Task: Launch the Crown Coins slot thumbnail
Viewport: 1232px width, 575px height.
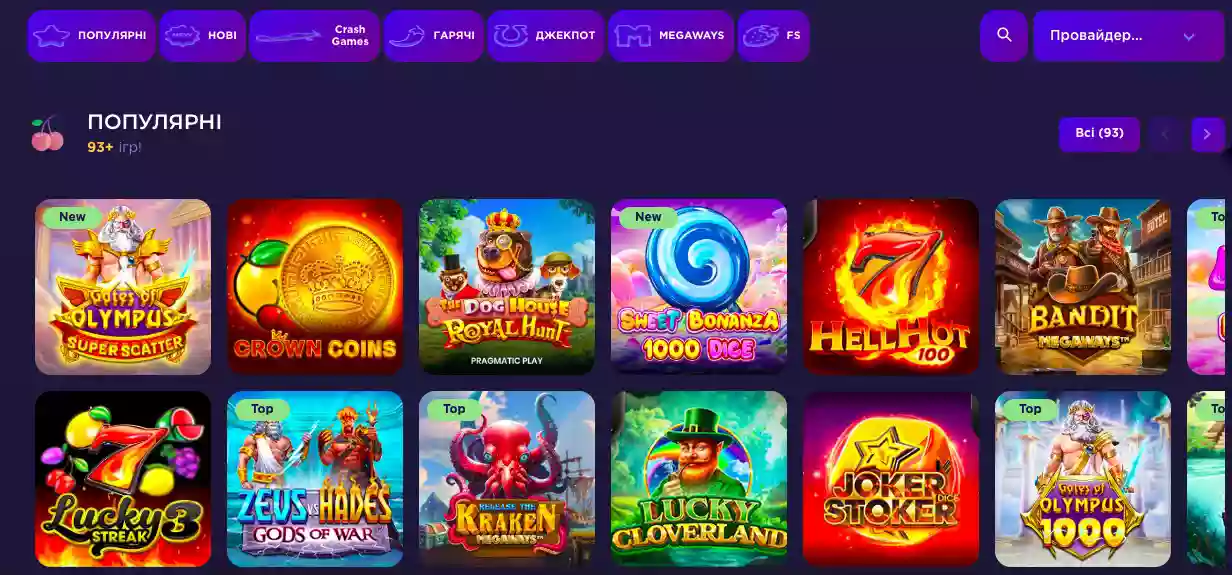Action: pyautogui.click(x=315, y=287)
